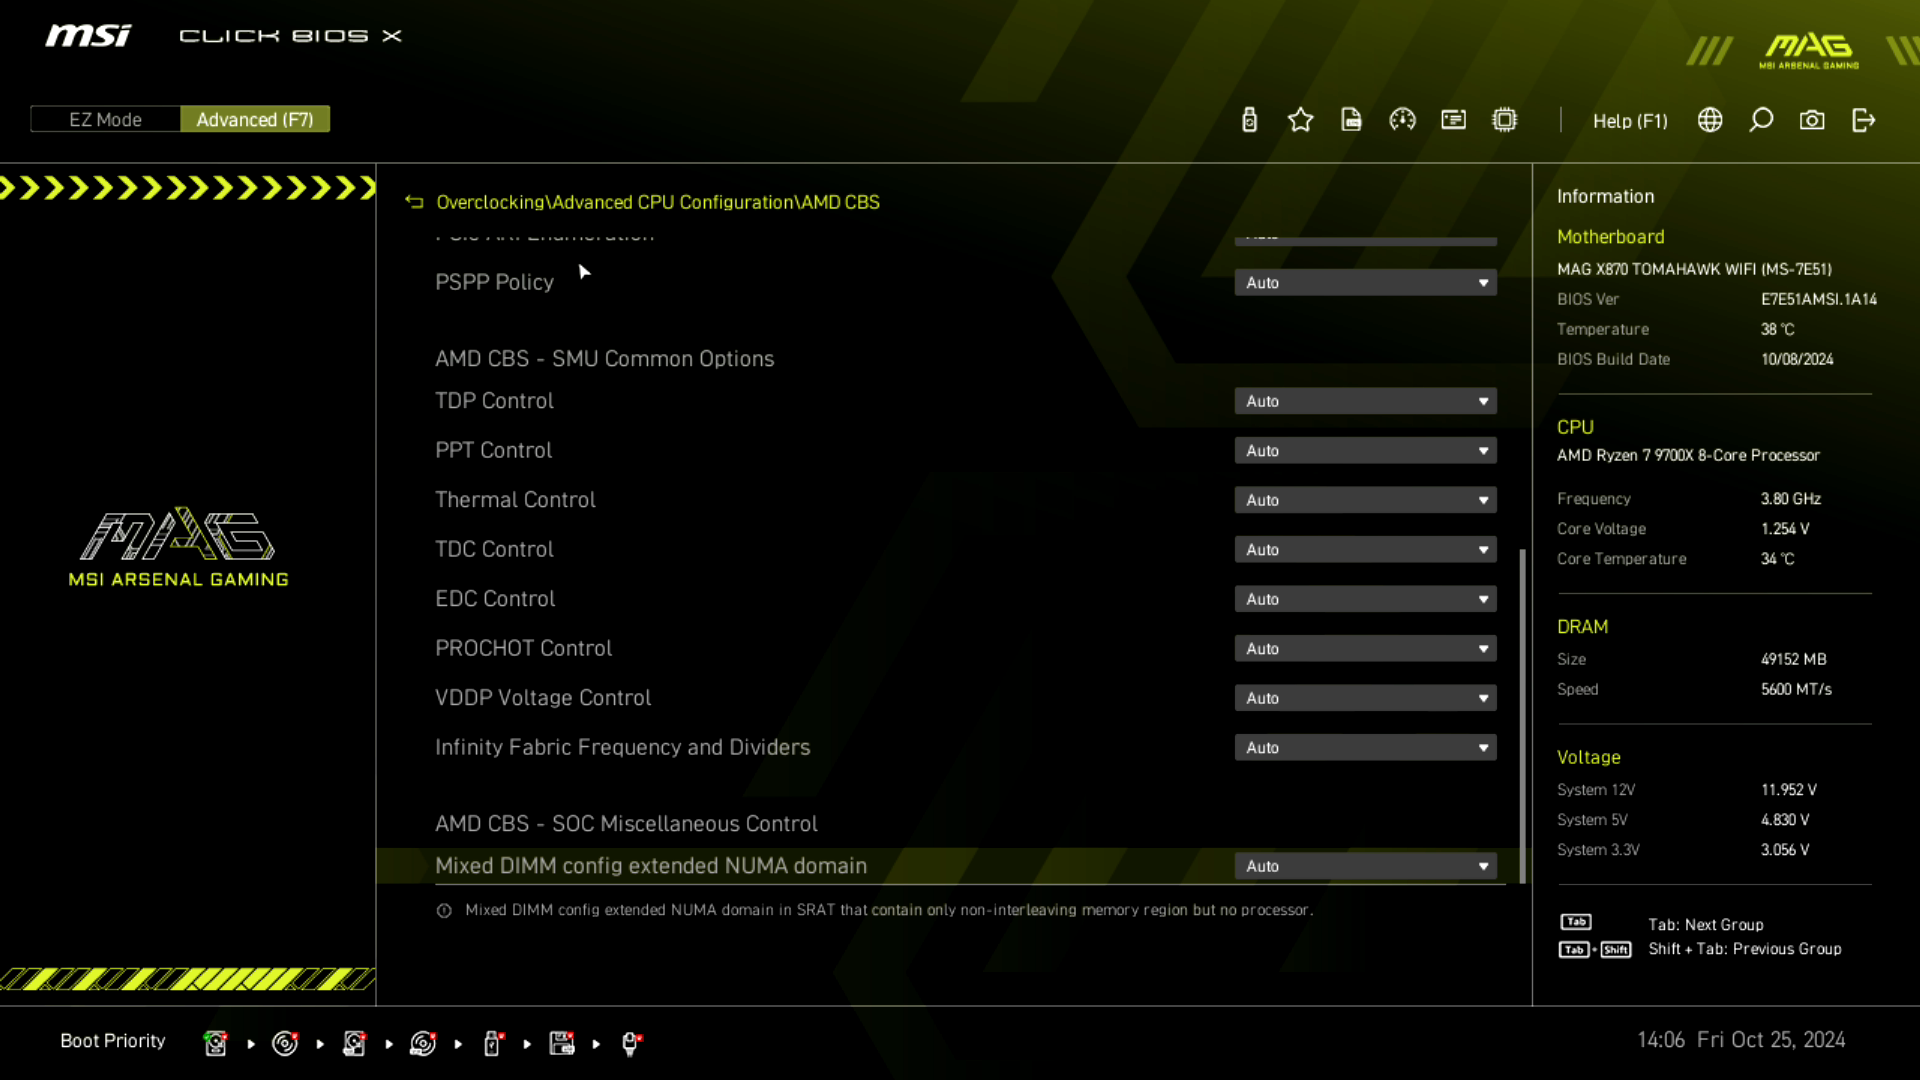Open the language globe icon
1920x1080 pixels.
click(1710, 120)
